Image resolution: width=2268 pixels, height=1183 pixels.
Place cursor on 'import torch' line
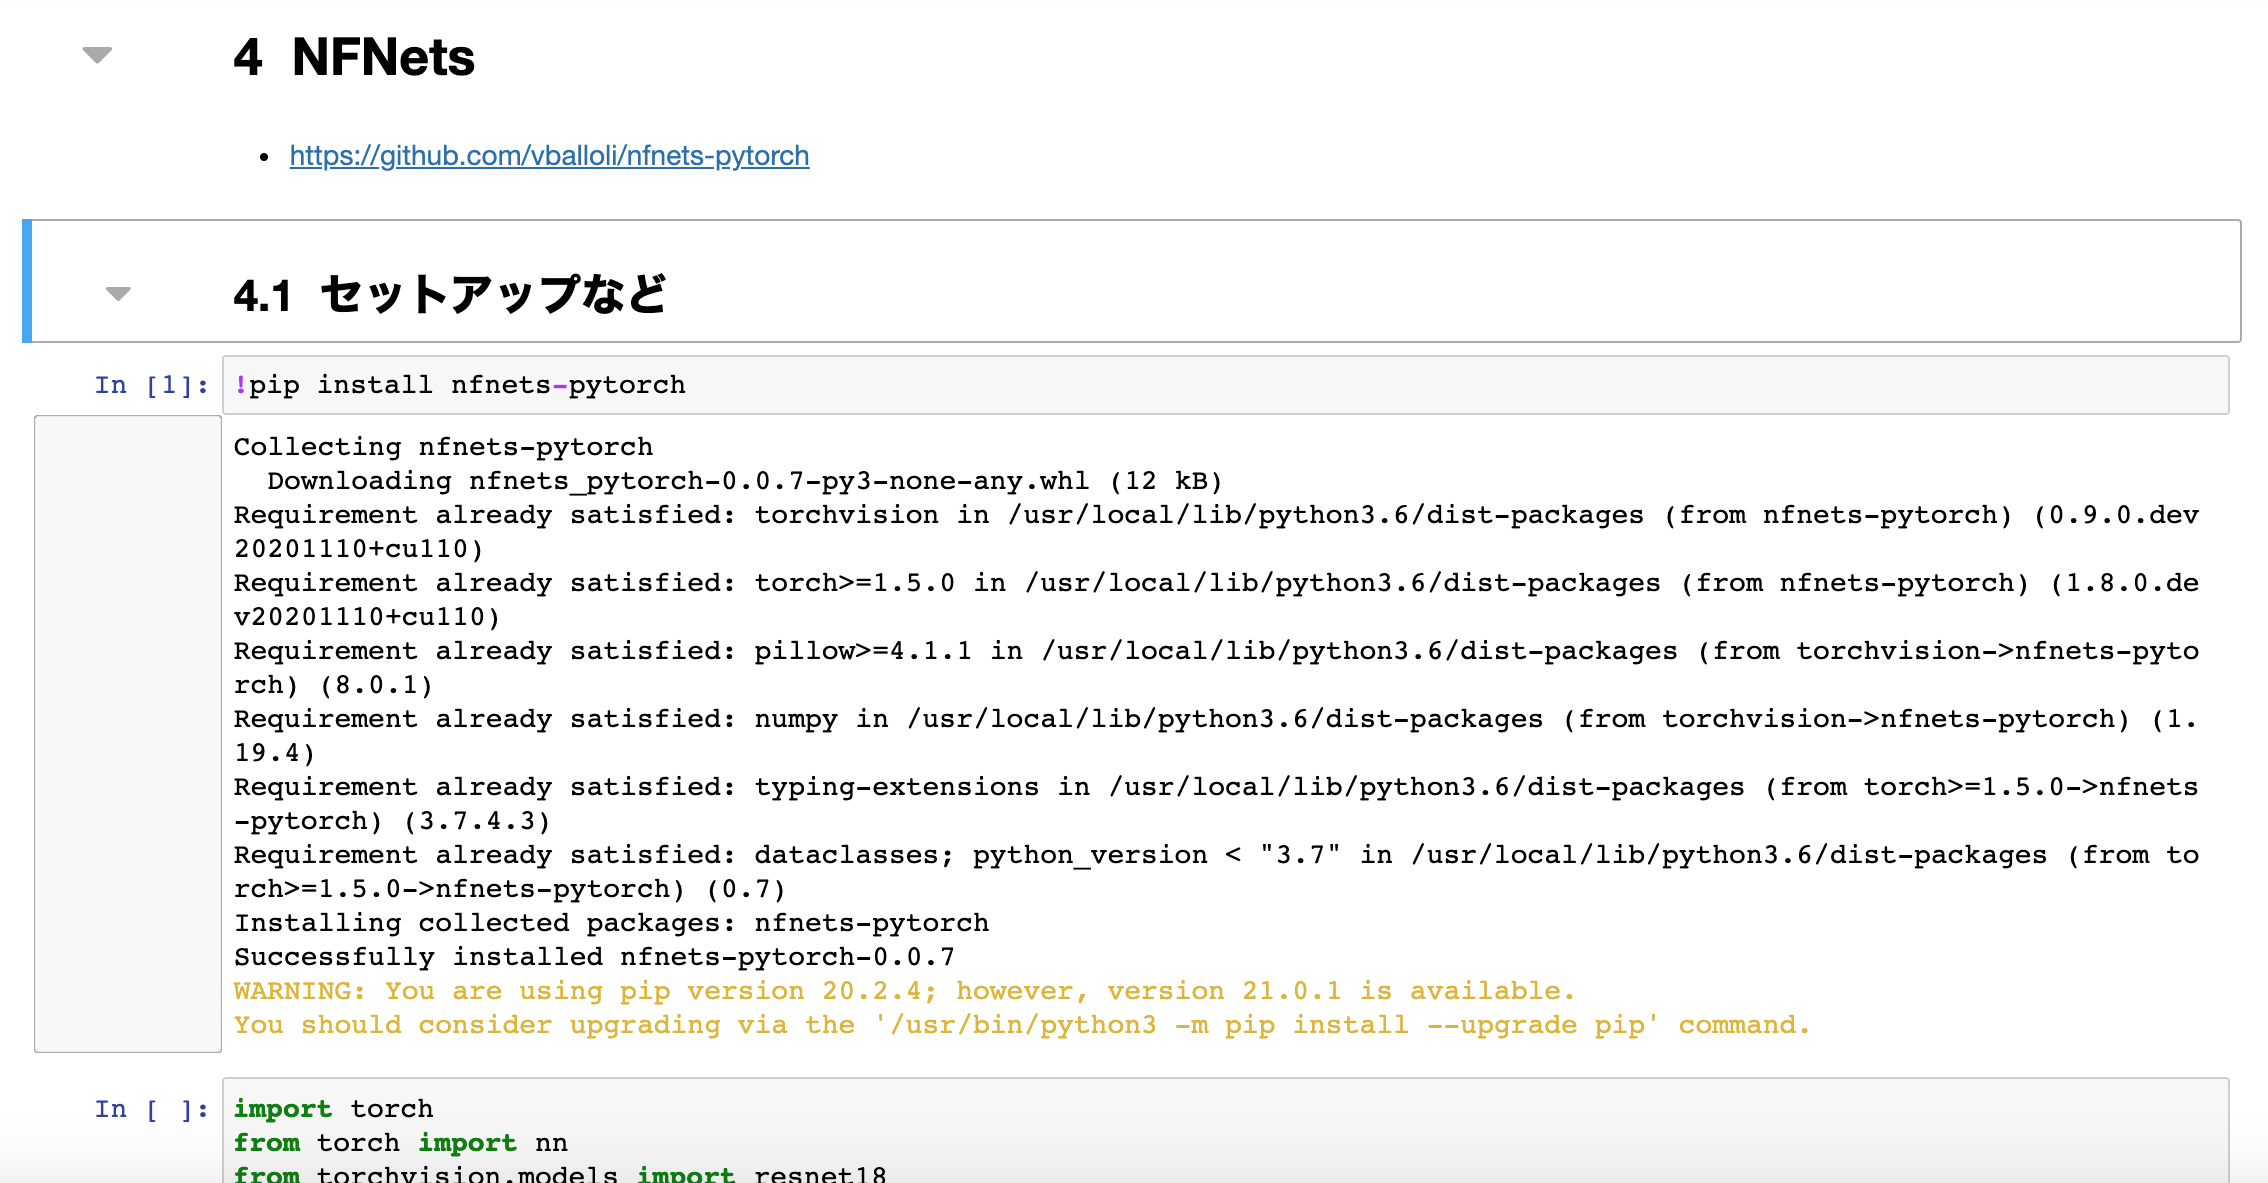334,1109
